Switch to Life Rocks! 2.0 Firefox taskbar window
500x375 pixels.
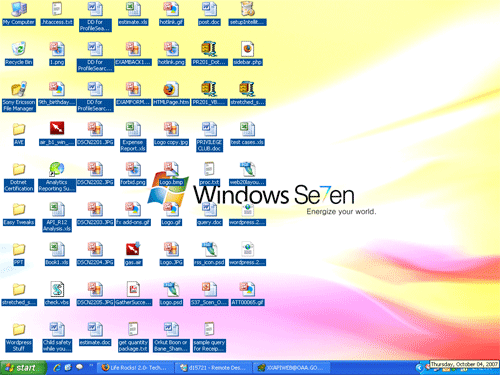click(x=135, y=368)
